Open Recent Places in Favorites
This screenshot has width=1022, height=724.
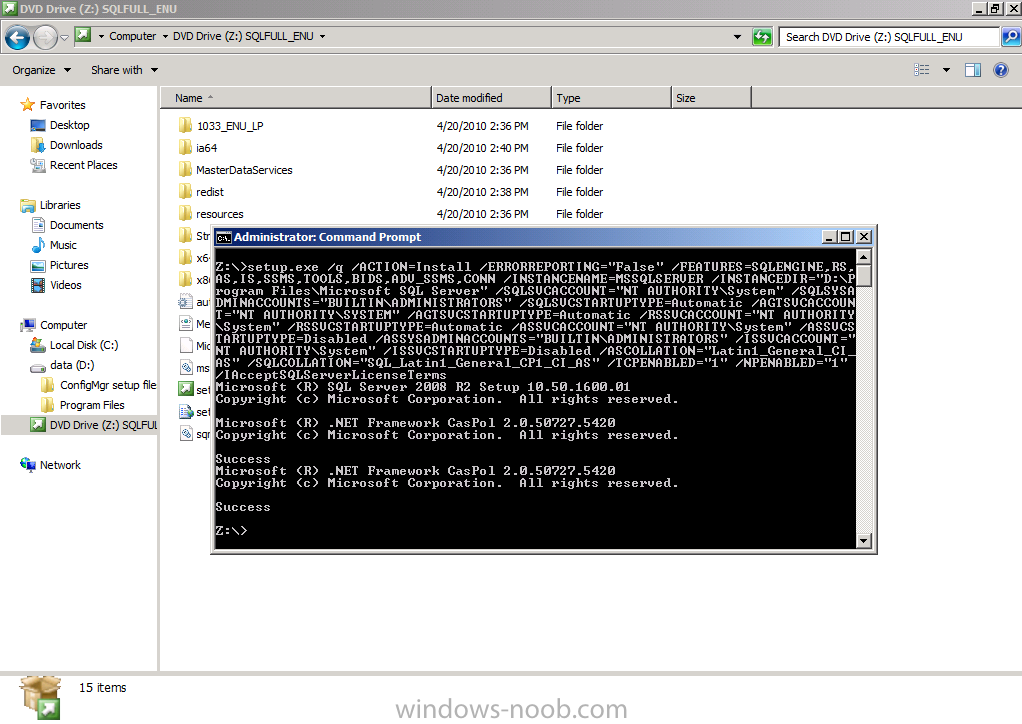83,165
